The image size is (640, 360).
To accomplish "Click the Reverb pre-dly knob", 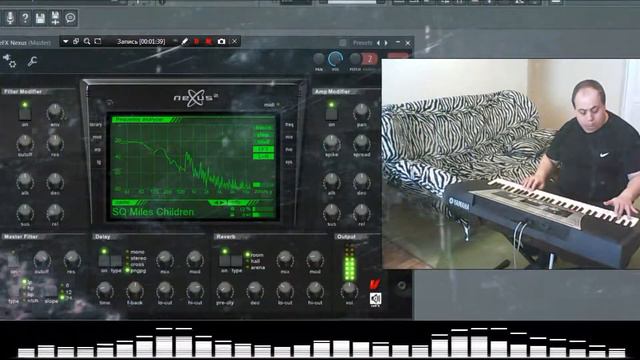I will 225,291.
